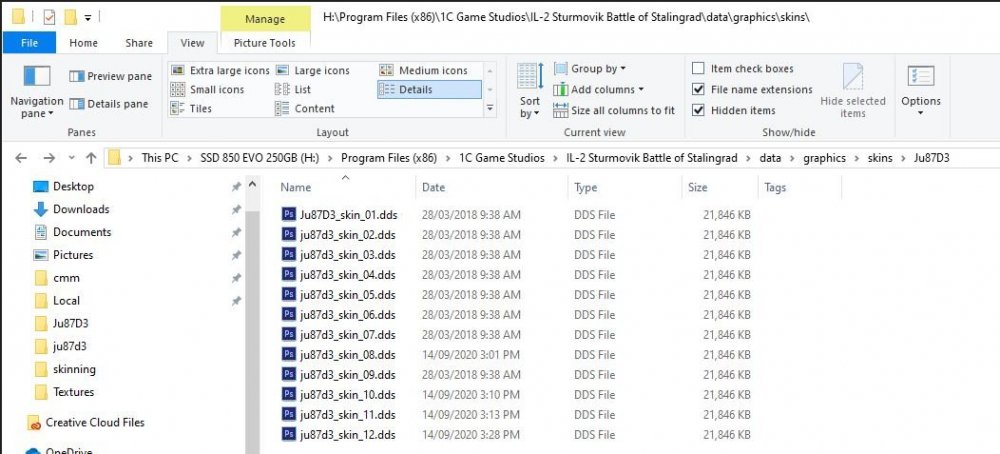Select the Details layout option
1000x454 pixels.
point(429,89)
